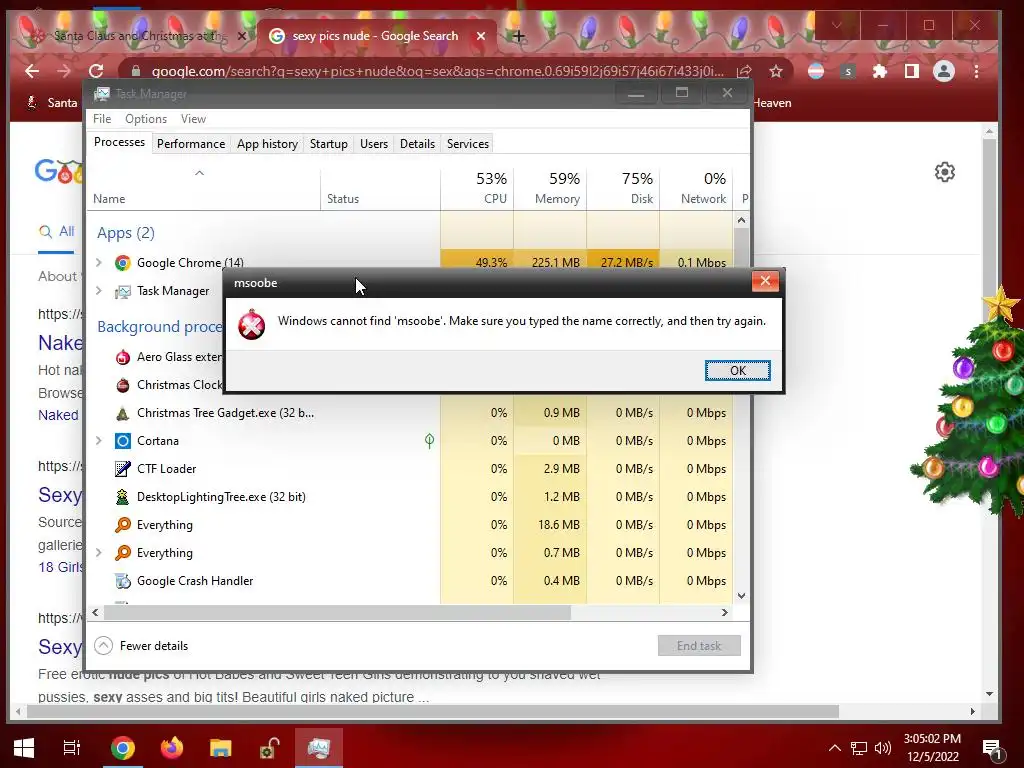Select the CTF Loader 2.9 MB memory cell
Screen dimensions: 1024x768
(x=550, y=469)
